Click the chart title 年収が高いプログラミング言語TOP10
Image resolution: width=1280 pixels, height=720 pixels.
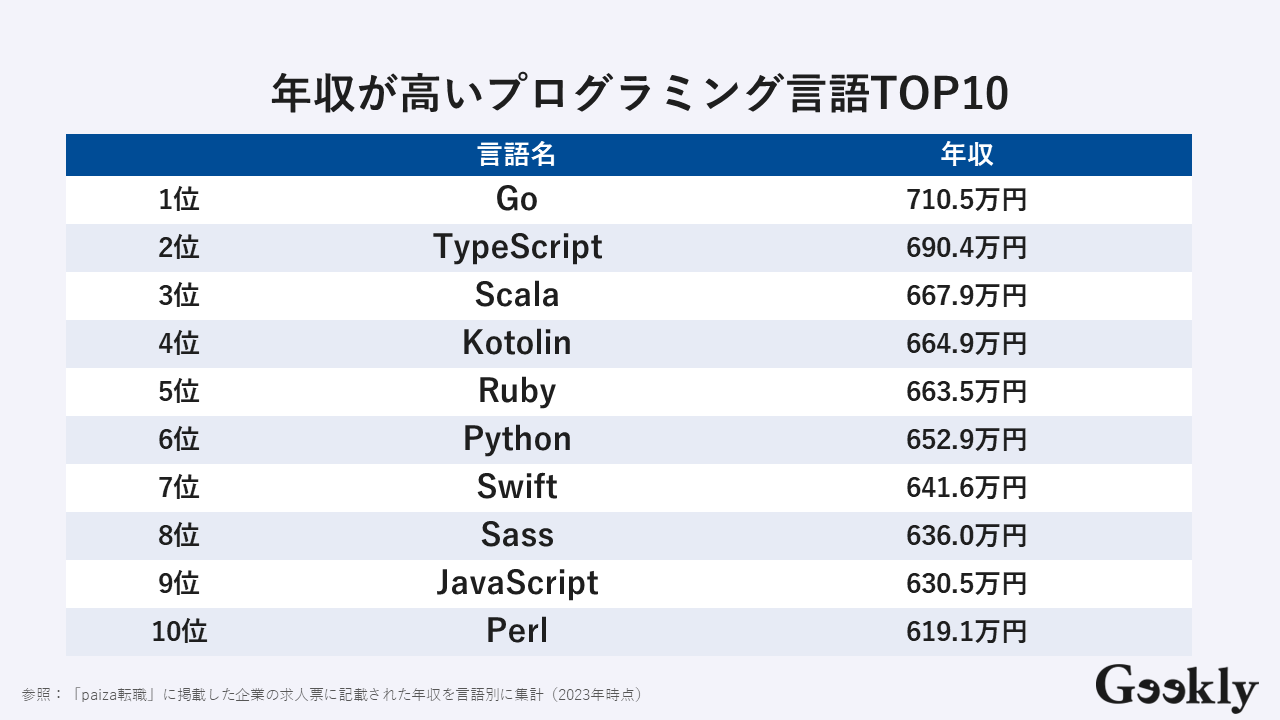click(x=640, y=95)
